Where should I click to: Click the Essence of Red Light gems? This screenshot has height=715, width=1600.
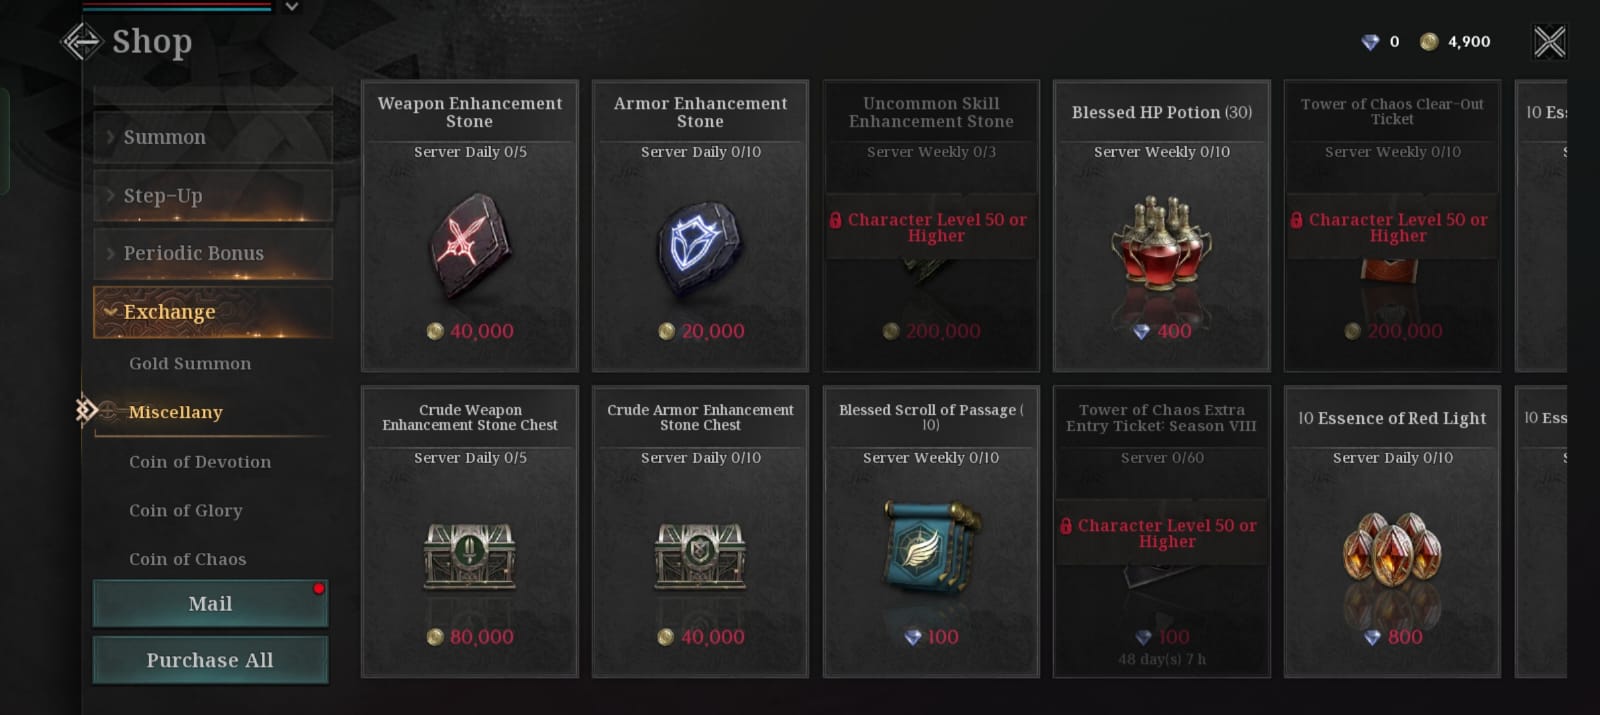[x=1392, y=552]
